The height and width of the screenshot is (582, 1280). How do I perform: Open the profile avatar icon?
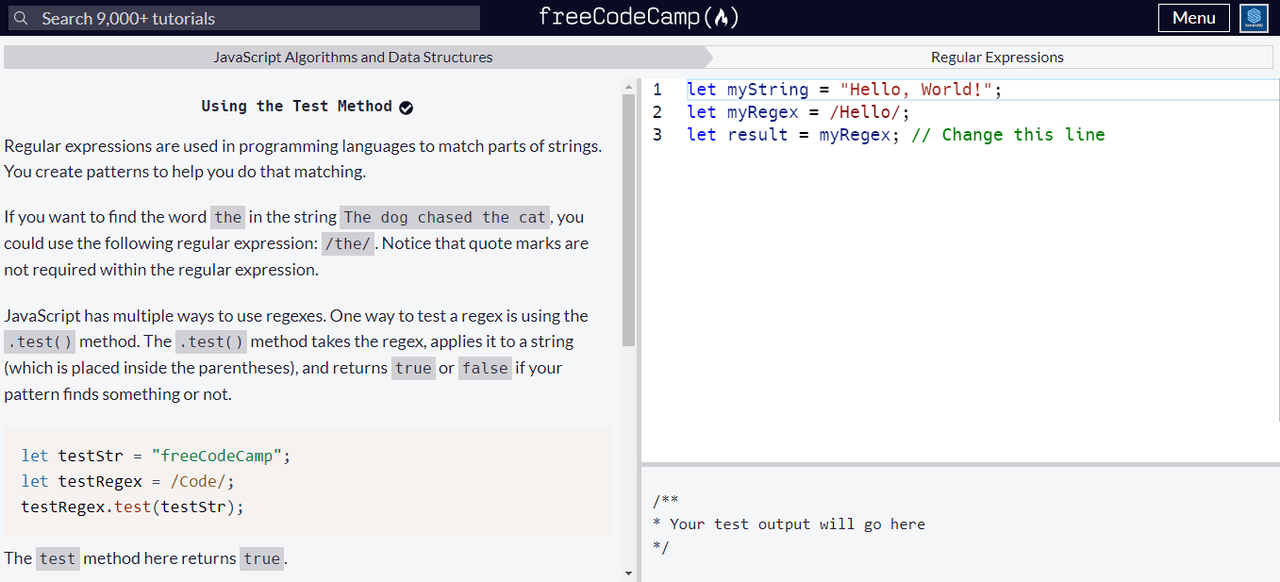(1254, 18)
